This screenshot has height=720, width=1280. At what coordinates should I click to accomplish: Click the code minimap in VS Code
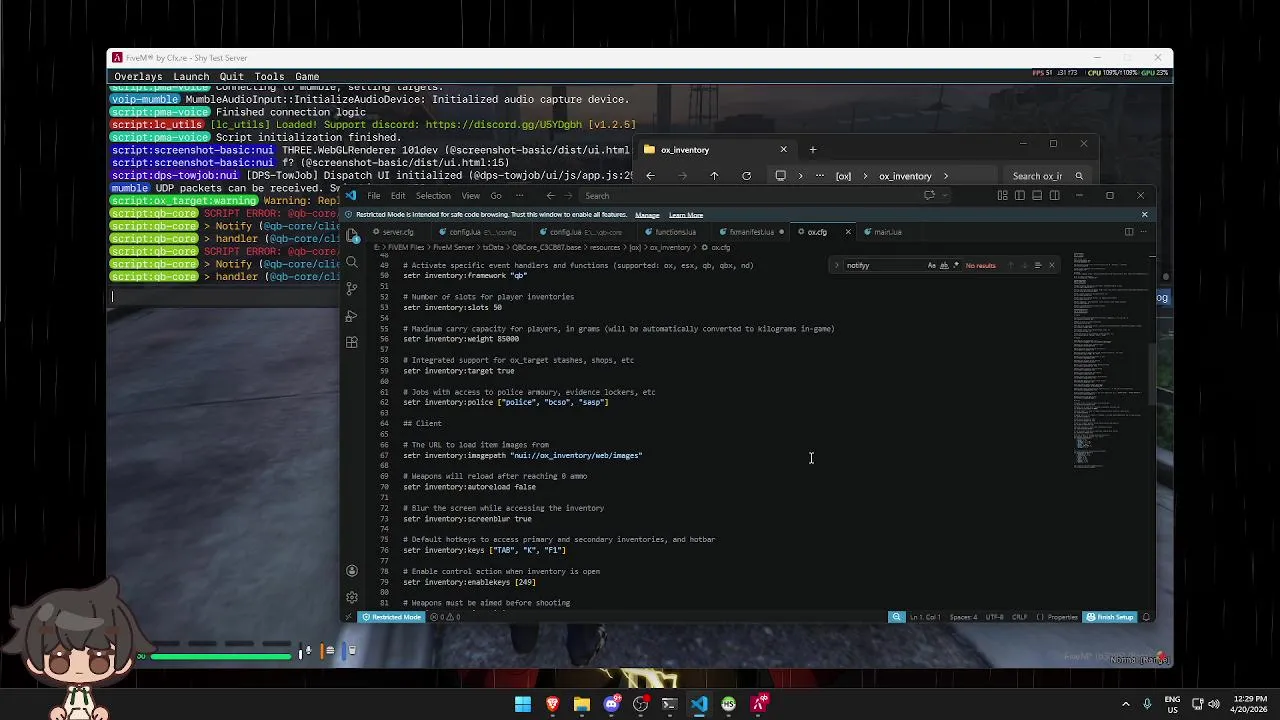coord(1110,360)
